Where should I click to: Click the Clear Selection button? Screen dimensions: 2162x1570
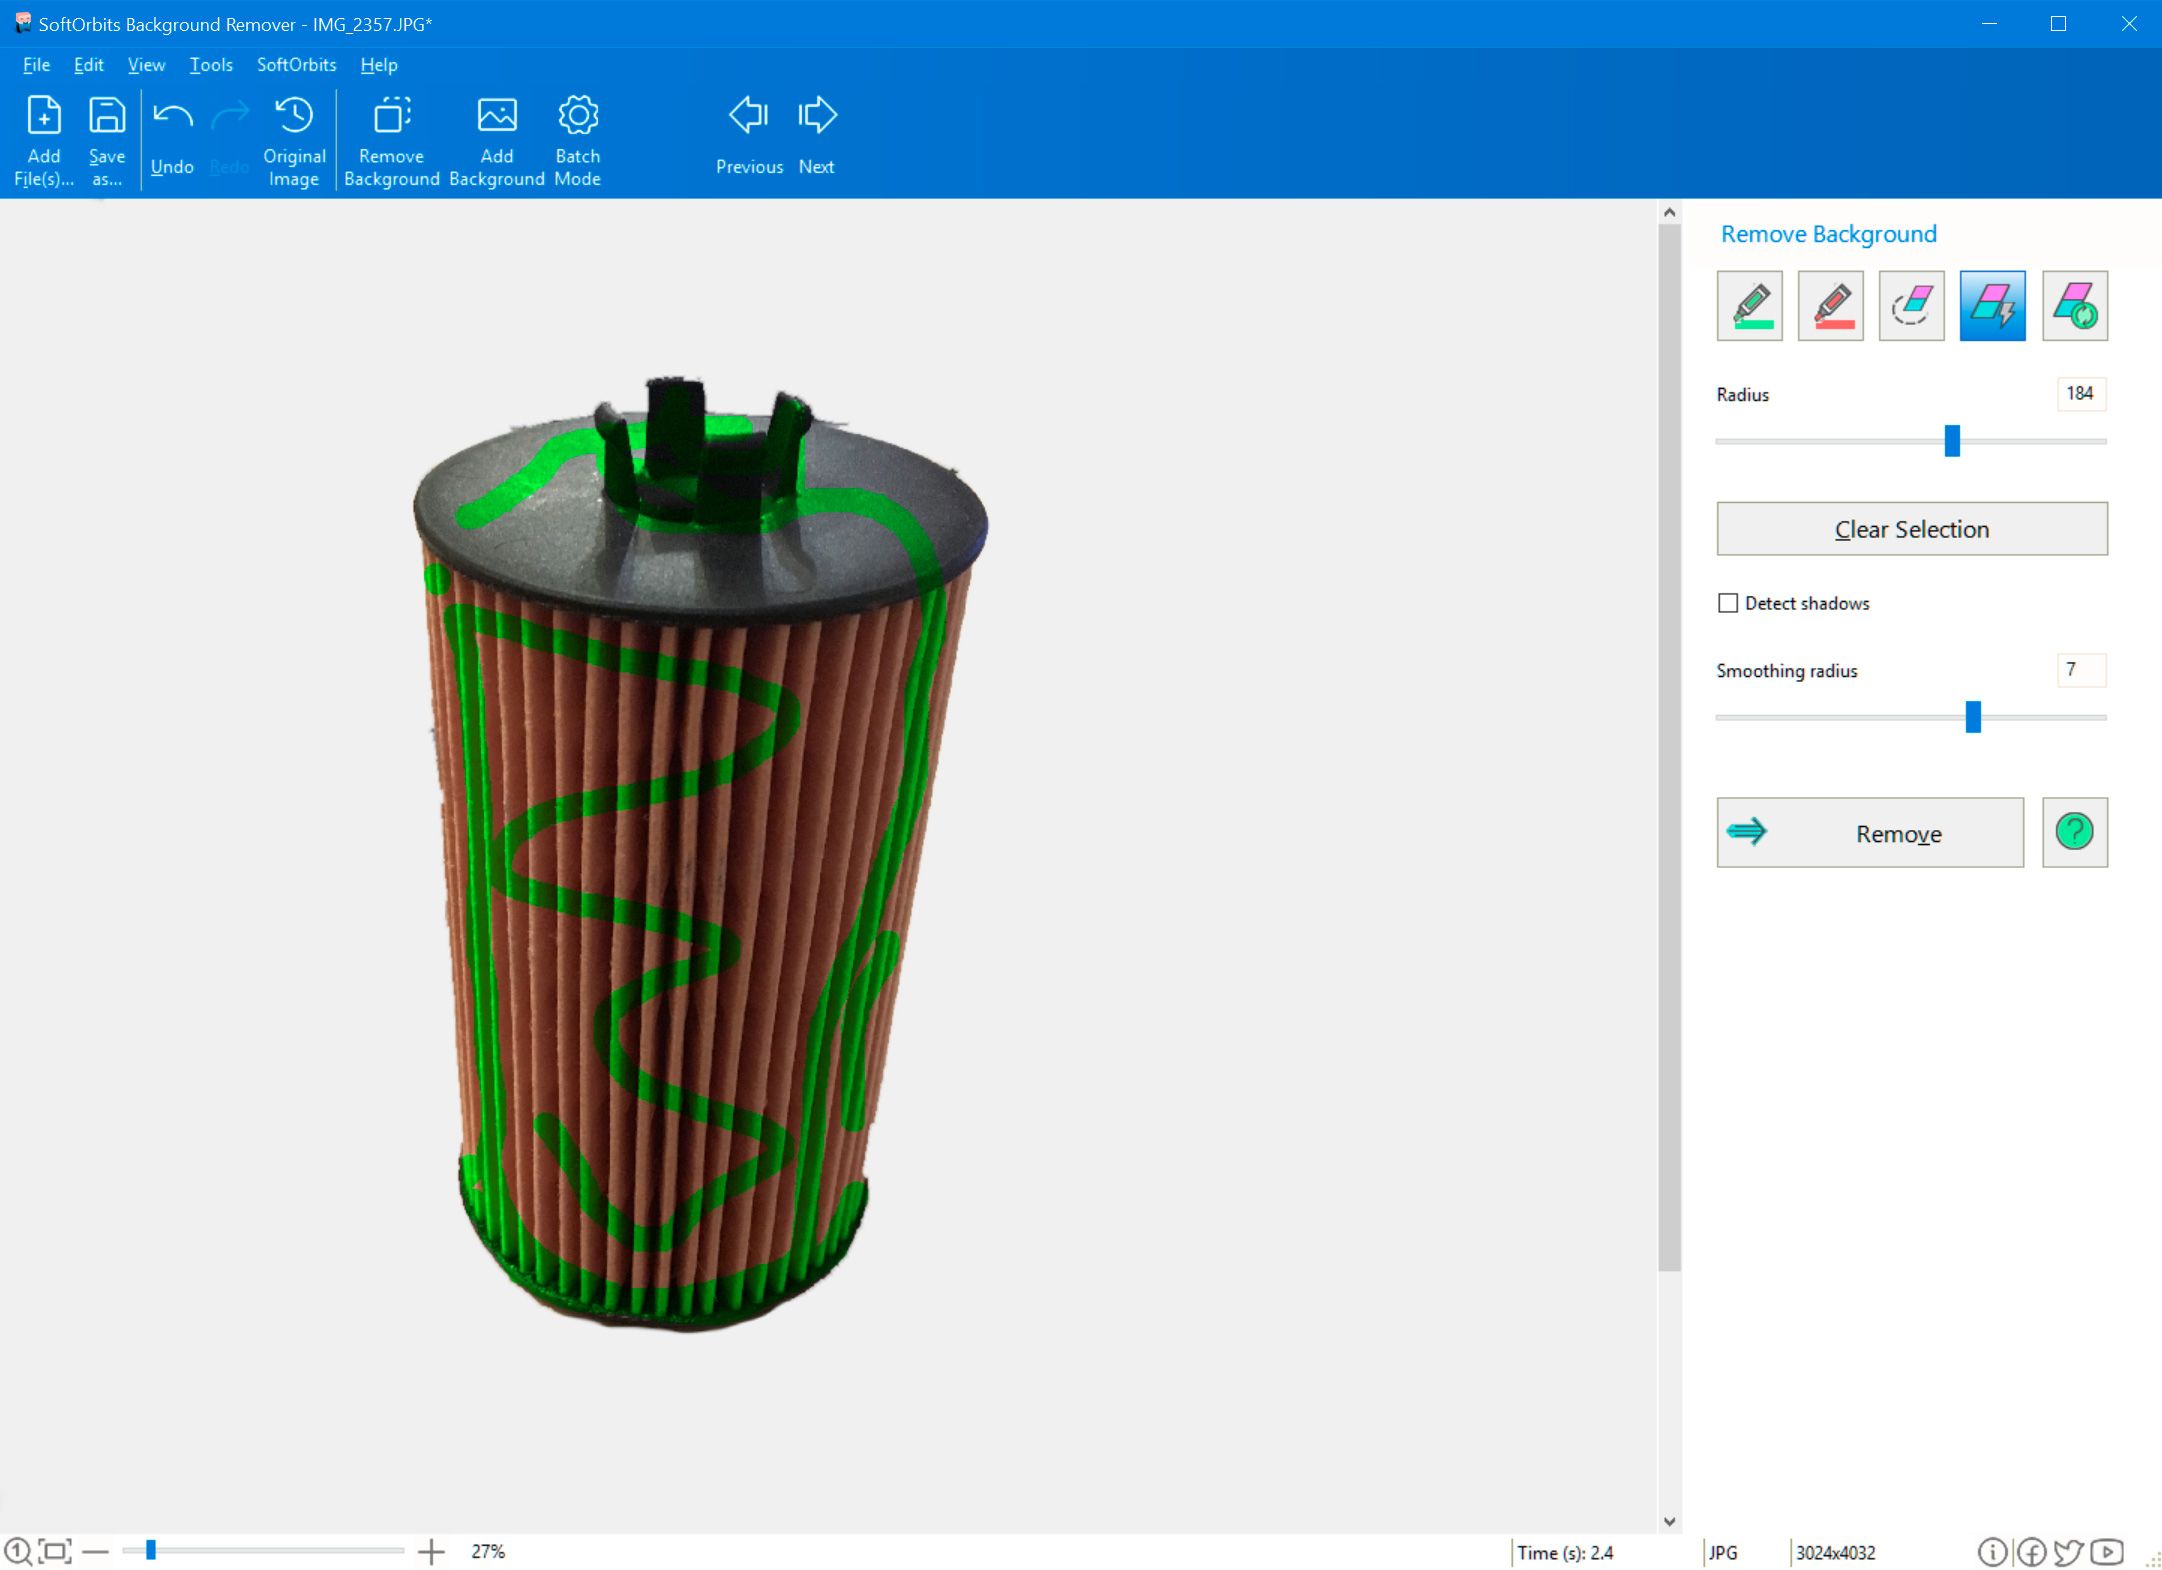point(1912,529)
